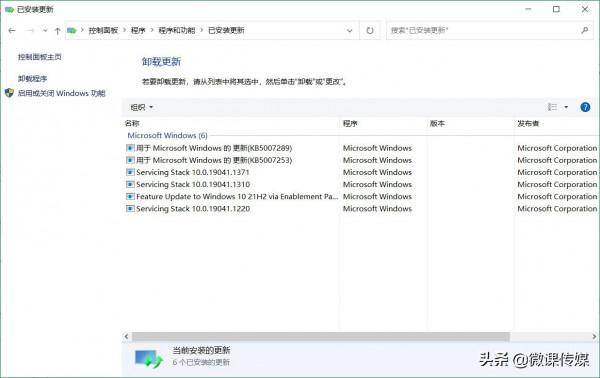Sort by 版本 column header

click(437, 123)
